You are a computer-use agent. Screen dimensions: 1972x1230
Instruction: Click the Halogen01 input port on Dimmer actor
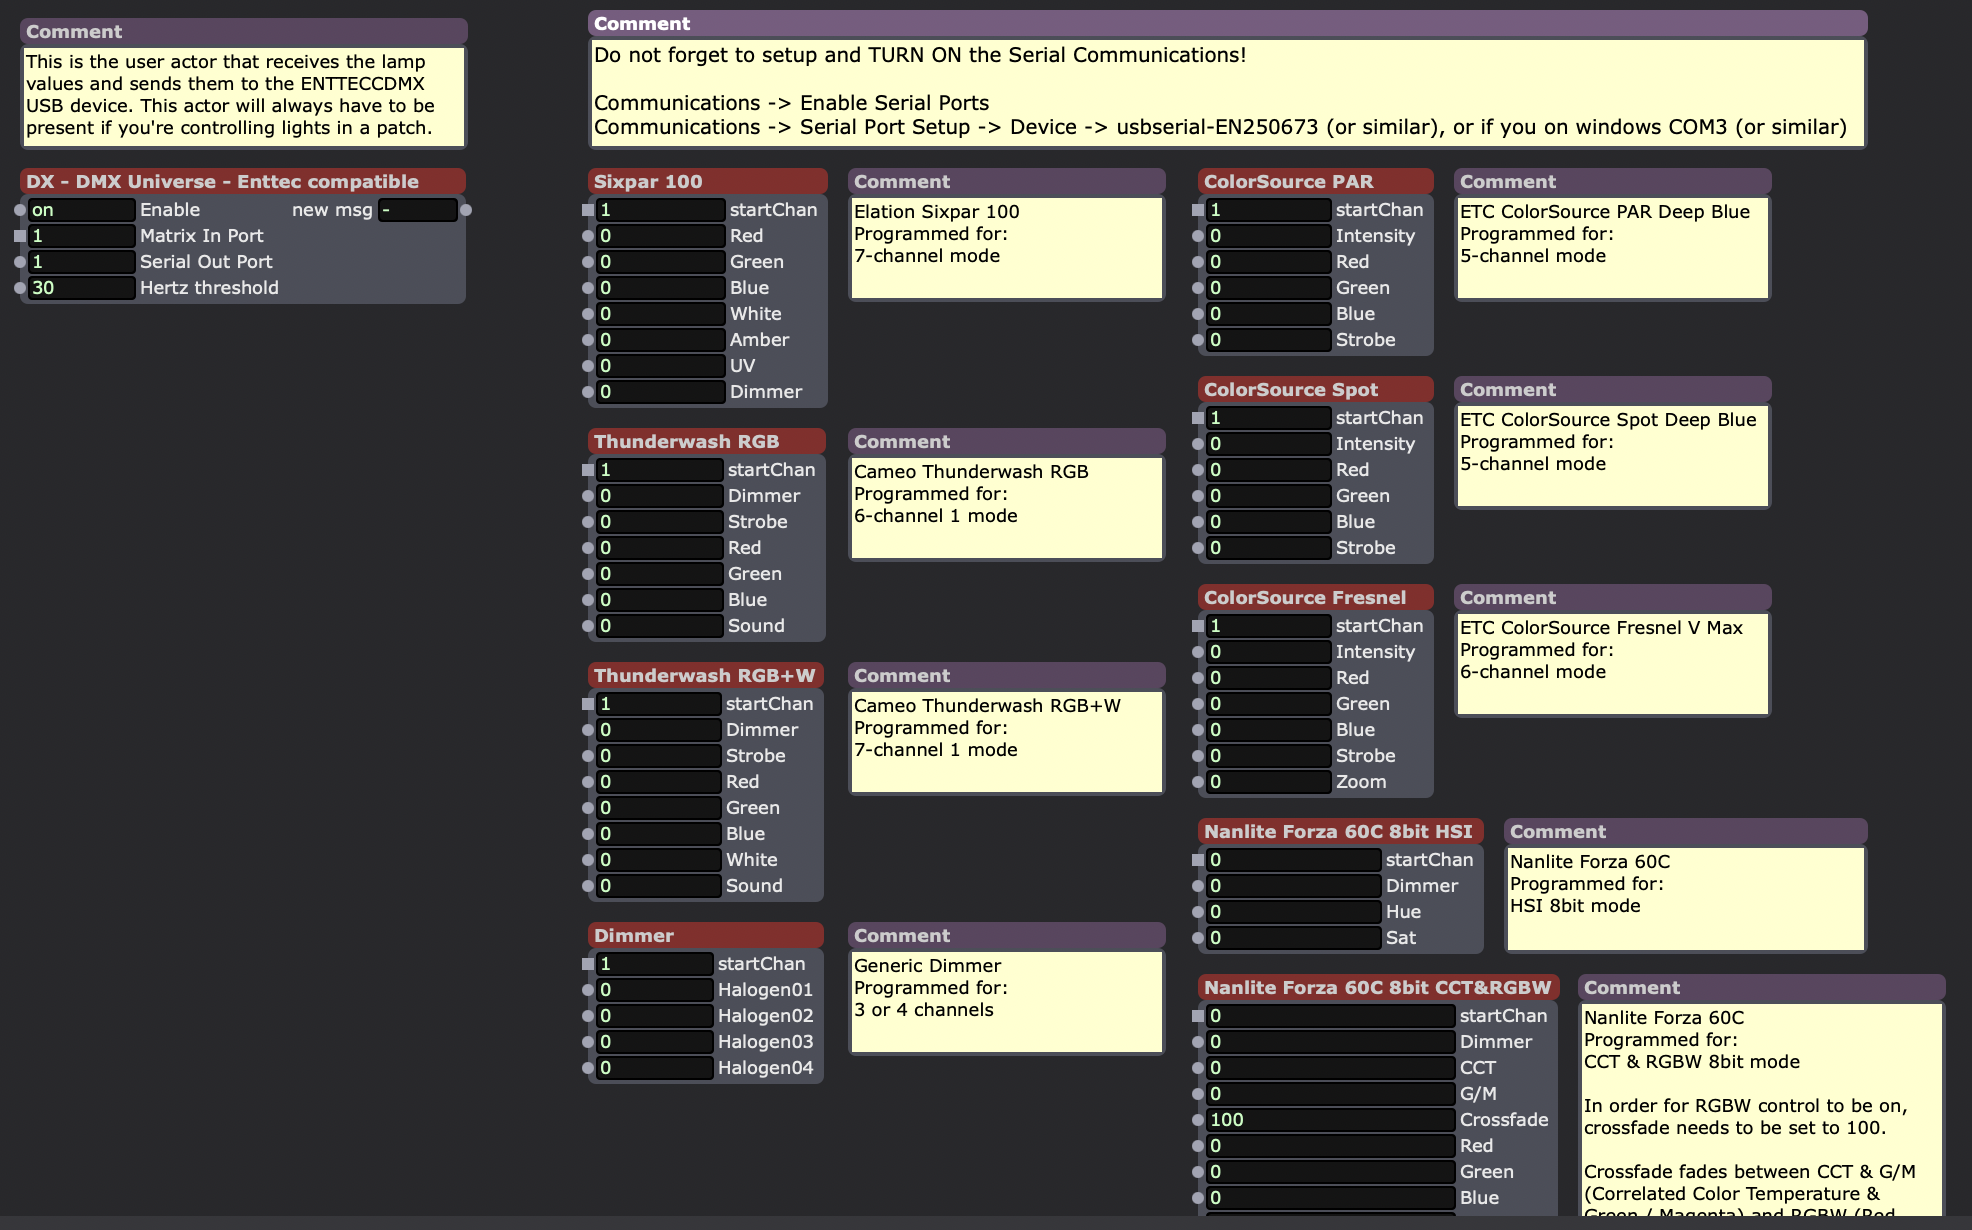tap(588, 989)
